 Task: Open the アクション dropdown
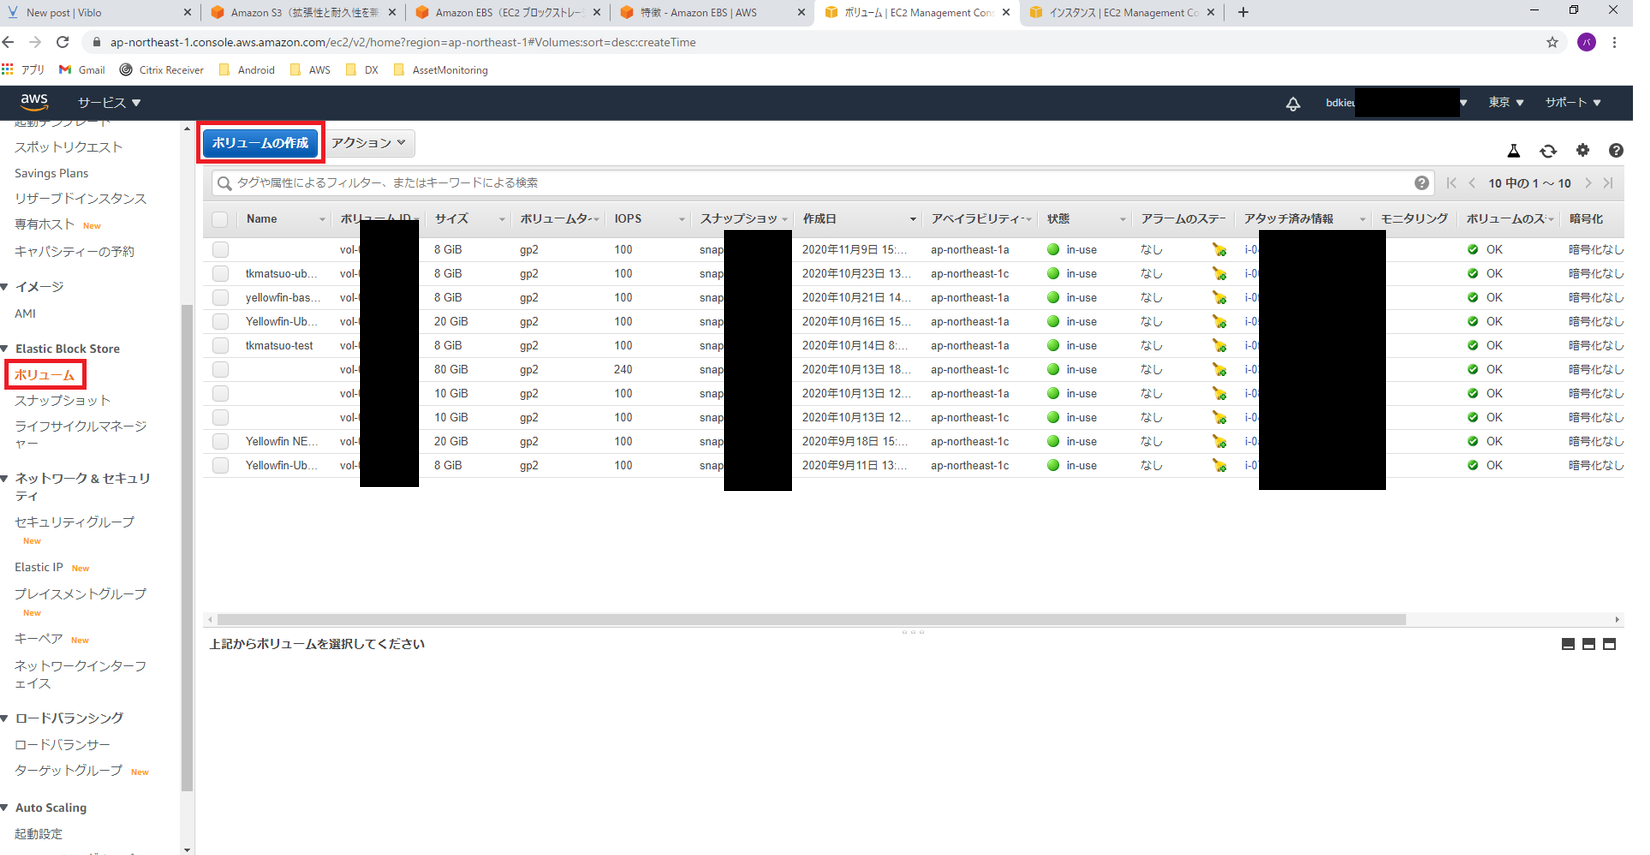tap(369, 143)
